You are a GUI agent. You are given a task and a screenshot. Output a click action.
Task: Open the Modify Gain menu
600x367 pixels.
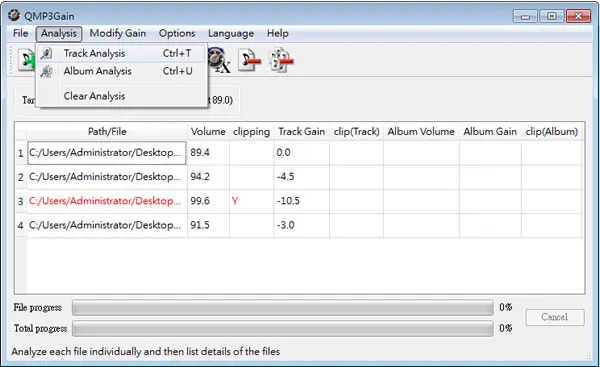(x=117, y=33)
